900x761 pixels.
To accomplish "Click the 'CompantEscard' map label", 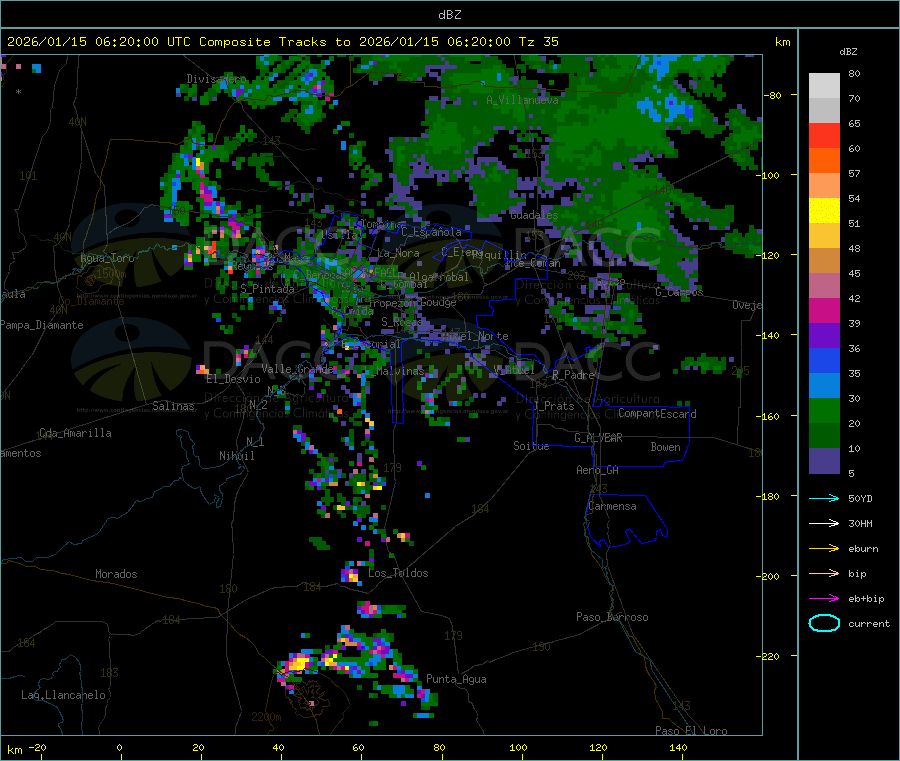I will tap(657, 414).
